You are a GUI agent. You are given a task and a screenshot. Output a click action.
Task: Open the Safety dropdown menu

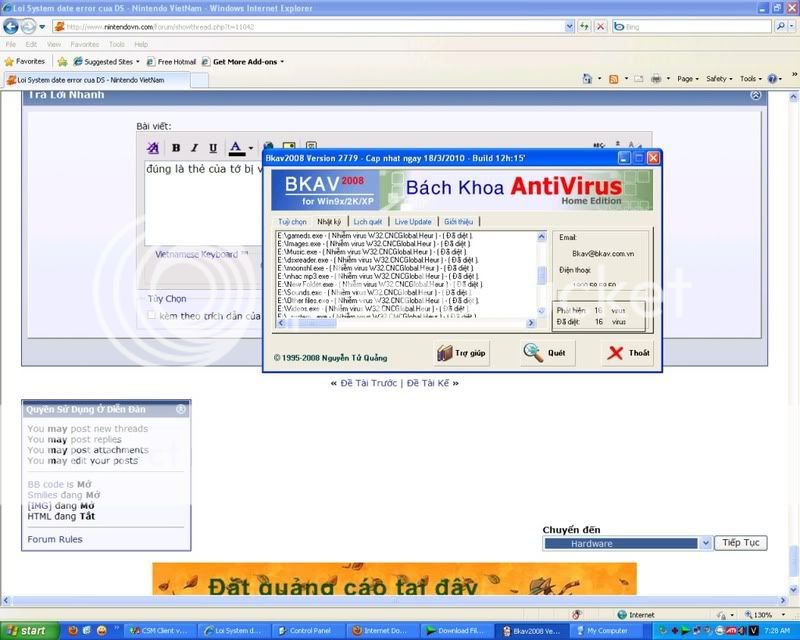[x=719, y=79]
